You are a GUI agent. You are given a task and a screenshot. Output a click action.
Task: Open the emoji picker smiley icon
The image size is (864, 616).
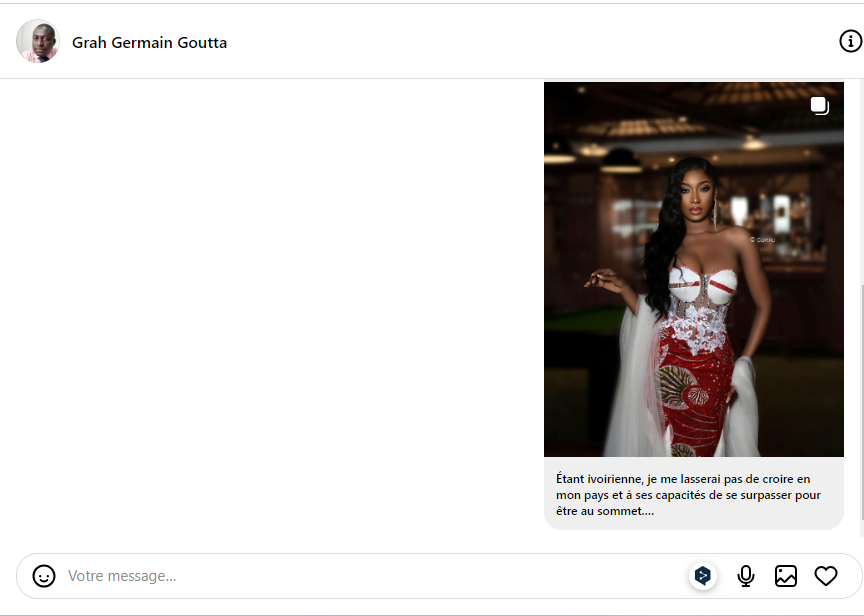pyautogui.click(x=44, y=576)
